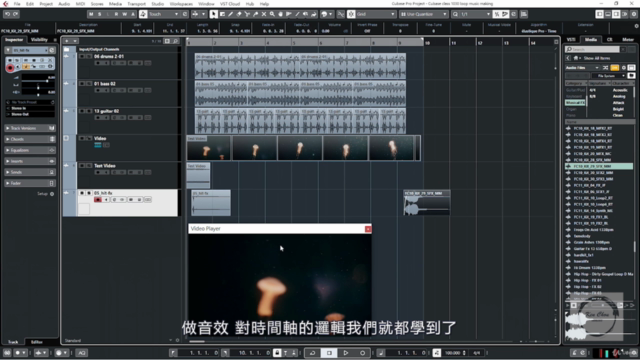This screenshot has width=640, height=360.
Task: Switch to the Meter tab
Action: click(628, 40)
